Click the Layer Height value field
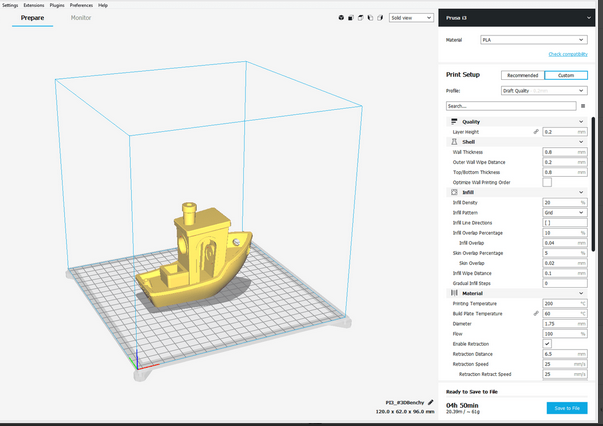603x426 pixels. [x=565, y=131]
